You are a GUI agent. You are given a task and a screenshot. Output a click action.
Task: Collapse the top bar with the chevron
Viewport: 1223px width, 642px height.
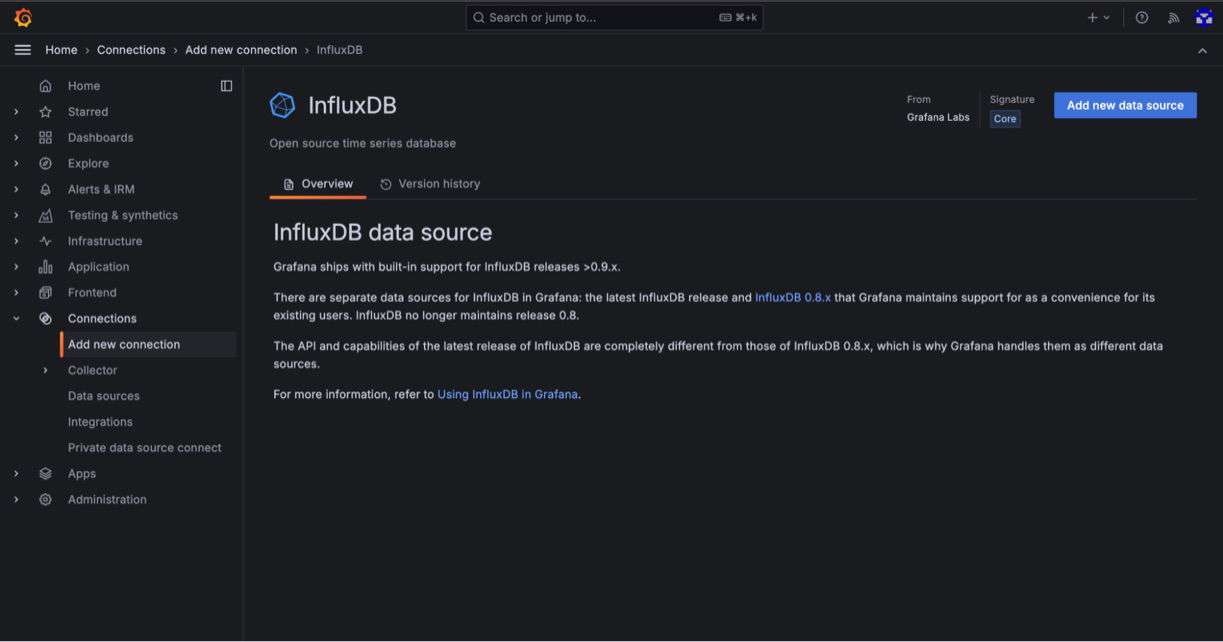tap(1202, 50)
